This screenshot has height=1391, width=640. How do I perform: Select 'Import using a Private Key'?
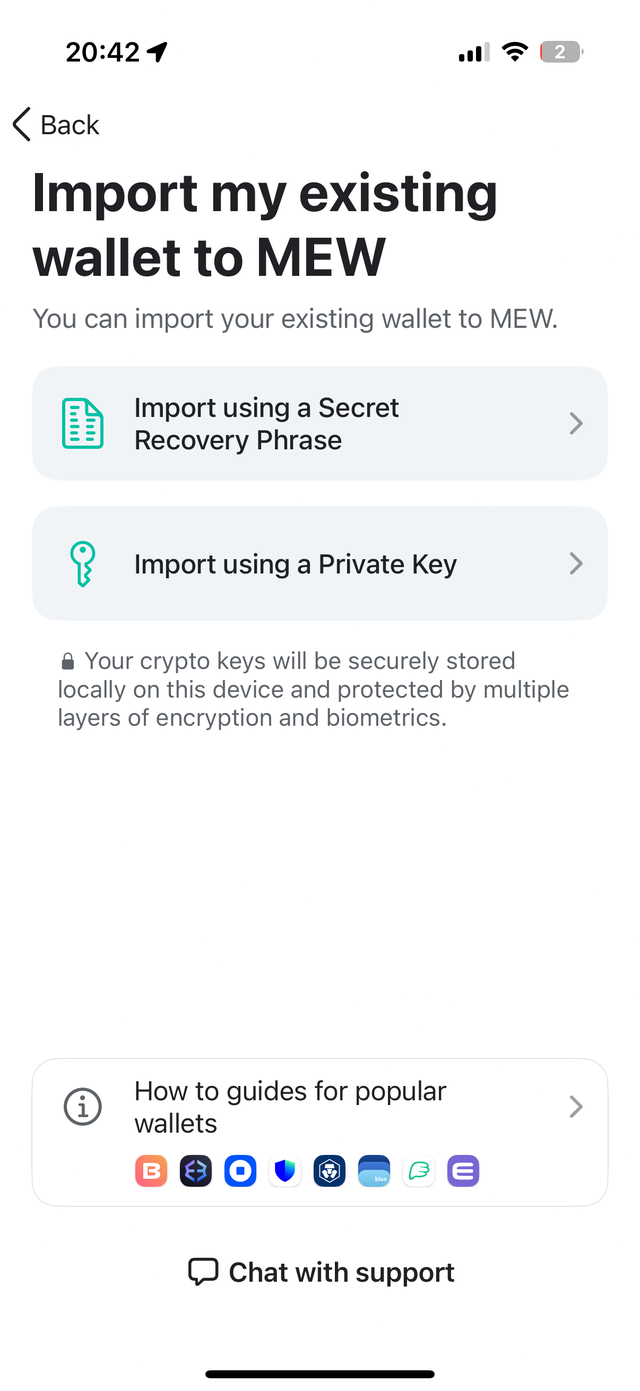coord(295,564)
